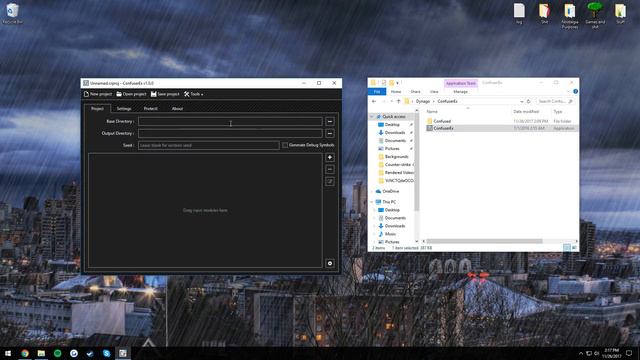
Task: Open the Tools dropdown in ConfuserEx
Action: 193,94
